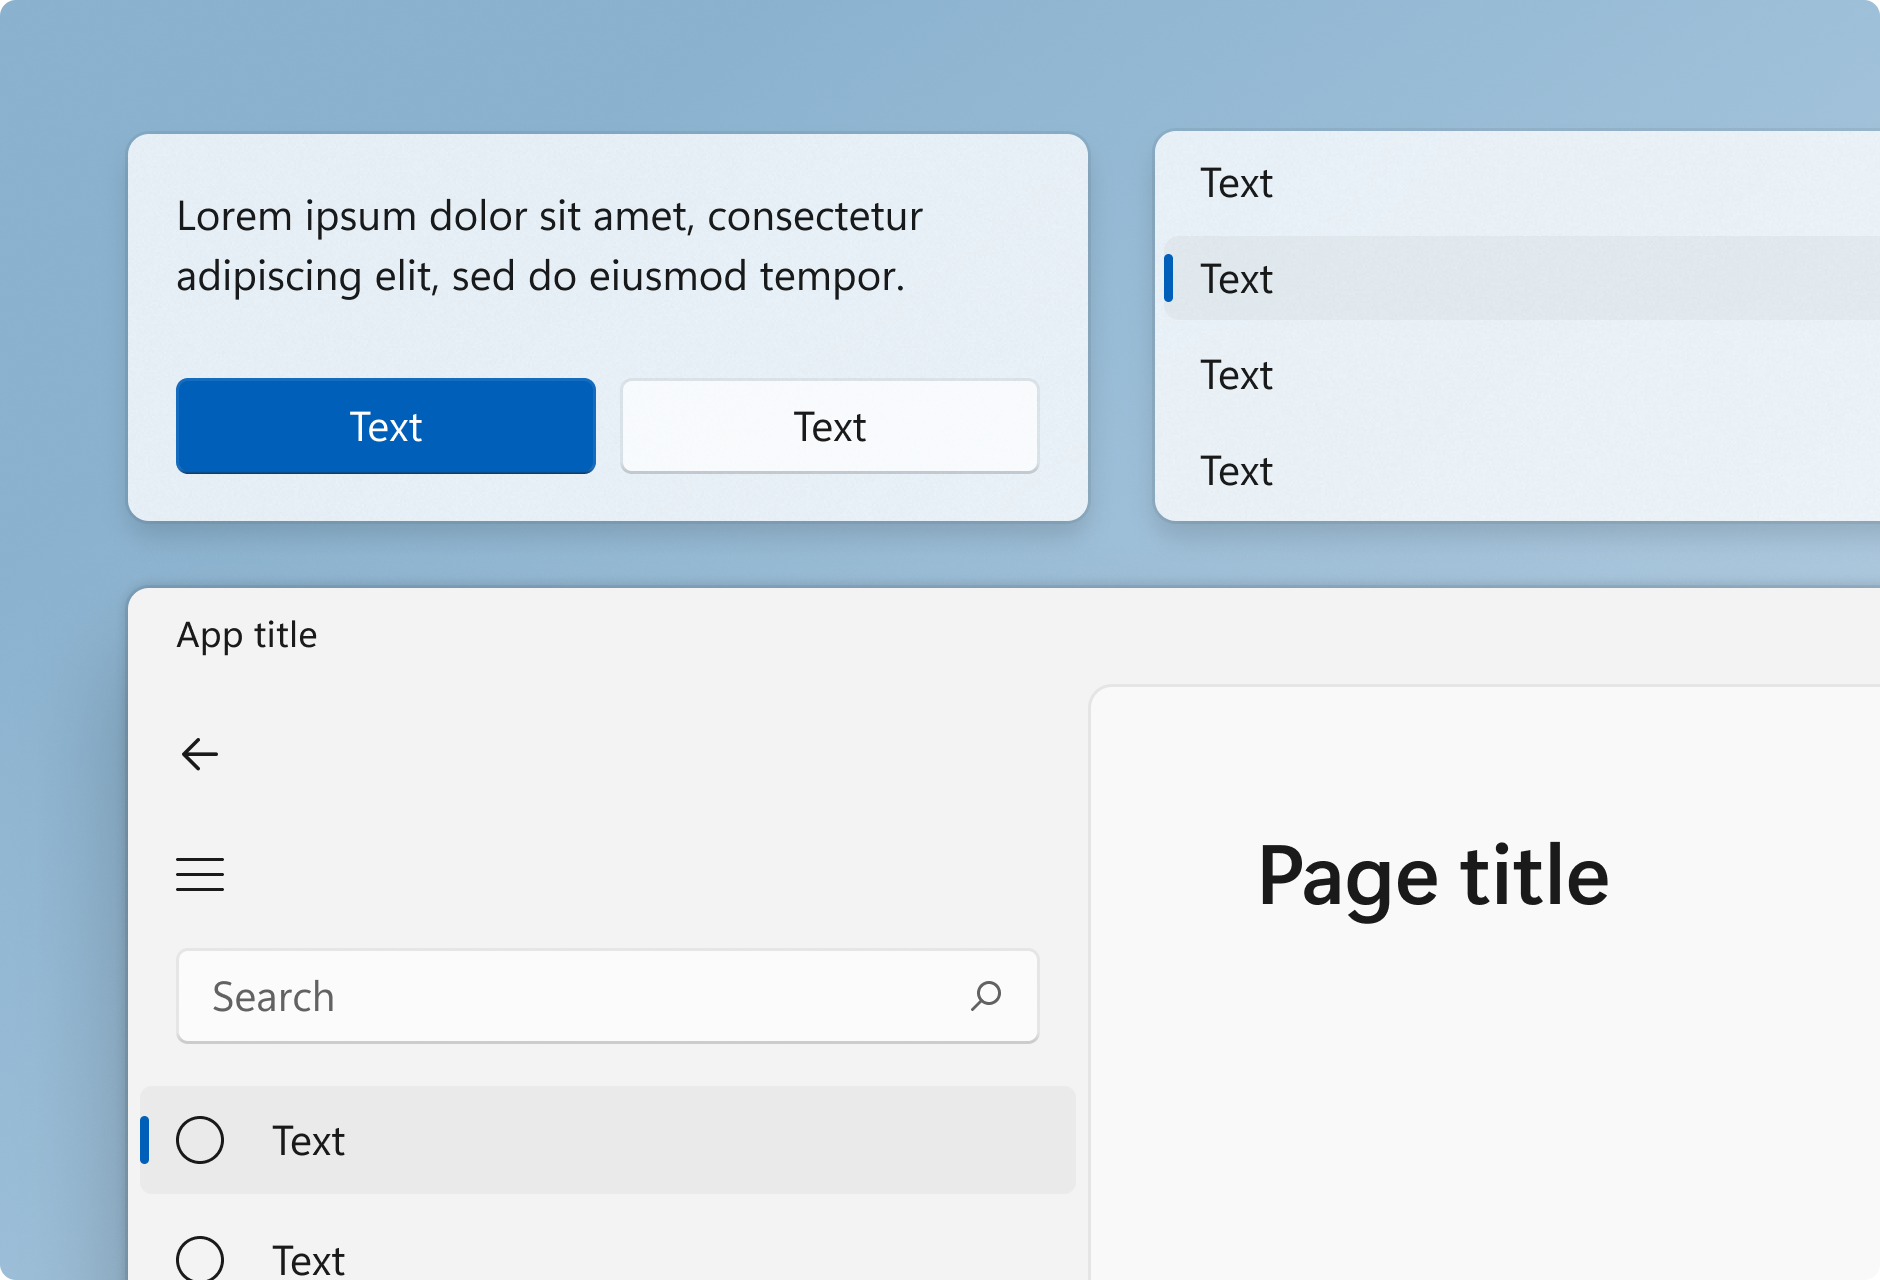The width and height of the screenshot is (1880, 1280).
Task: Select the first Text item in the right-side list
Action: coord(1237,183)
